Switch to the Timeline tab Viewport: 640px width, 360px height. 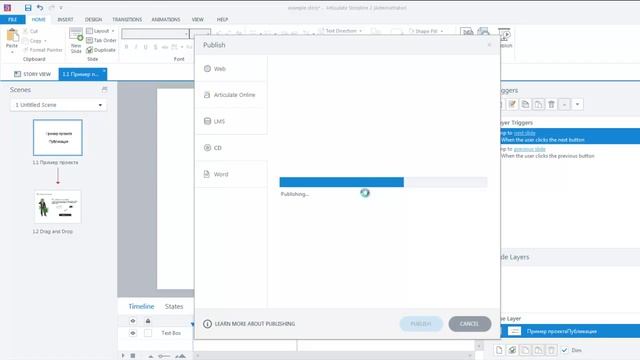pyautogui.click(x=141, y=306)
